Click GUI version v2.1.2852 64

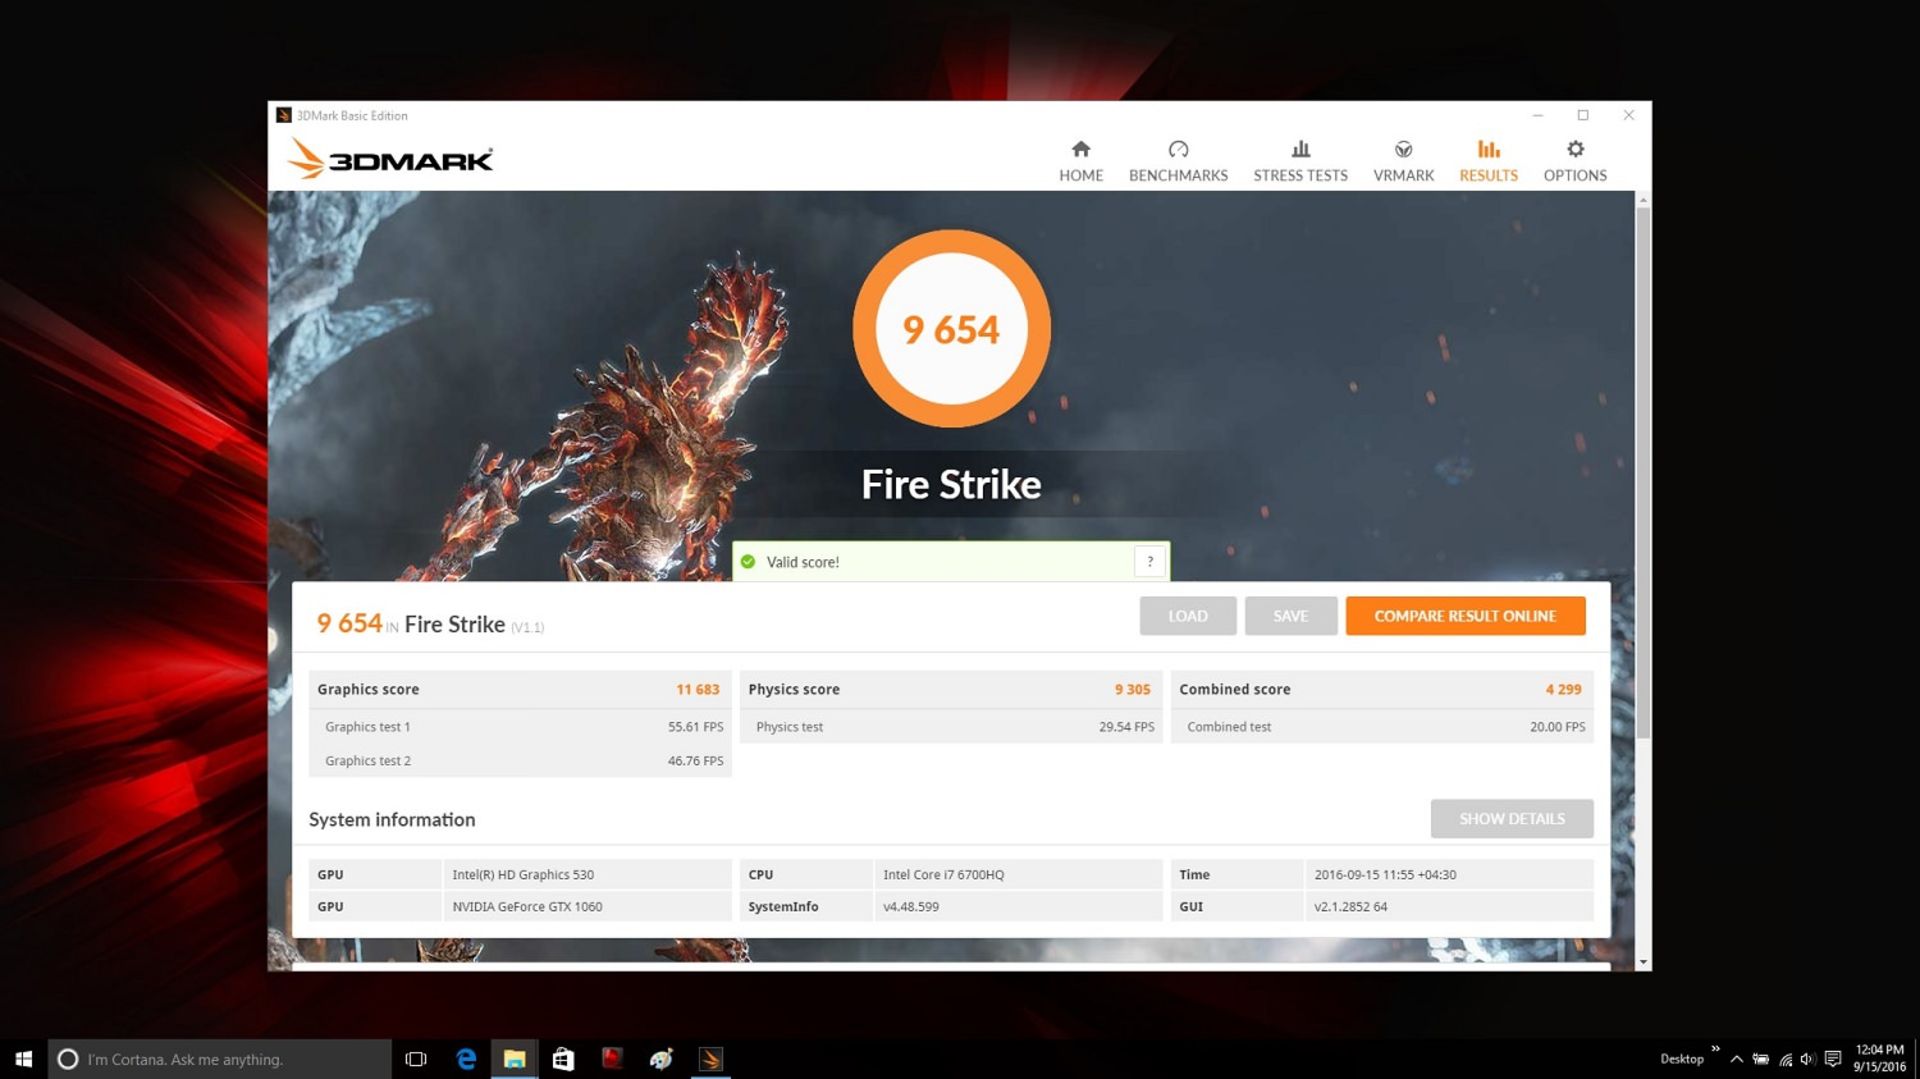coord(1350,906)
